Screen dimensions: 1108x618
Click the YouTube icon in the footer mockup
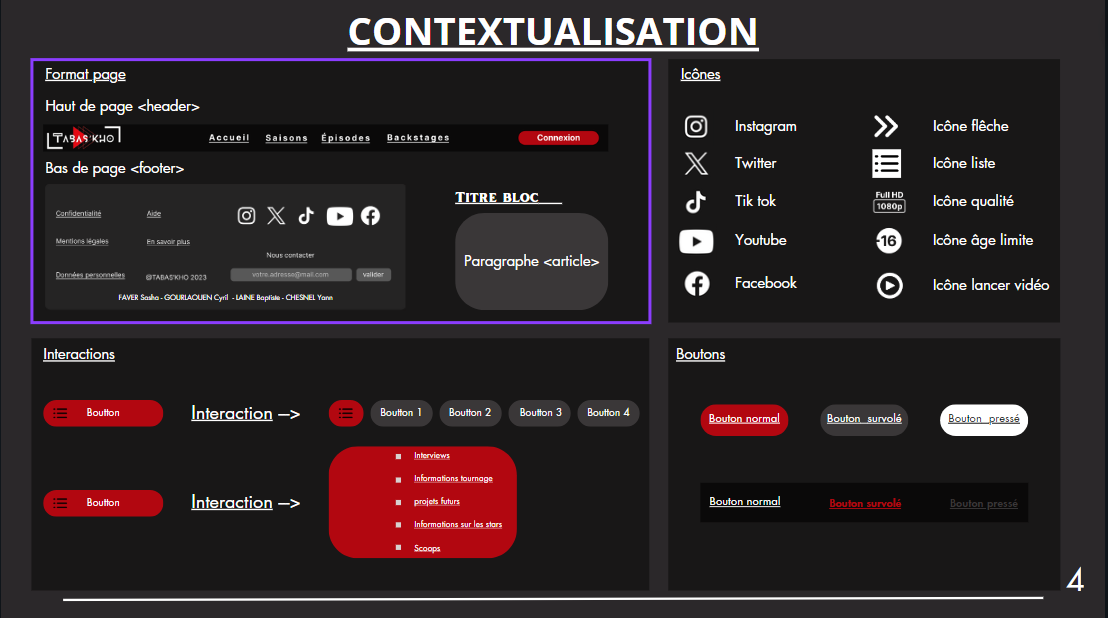340,215
